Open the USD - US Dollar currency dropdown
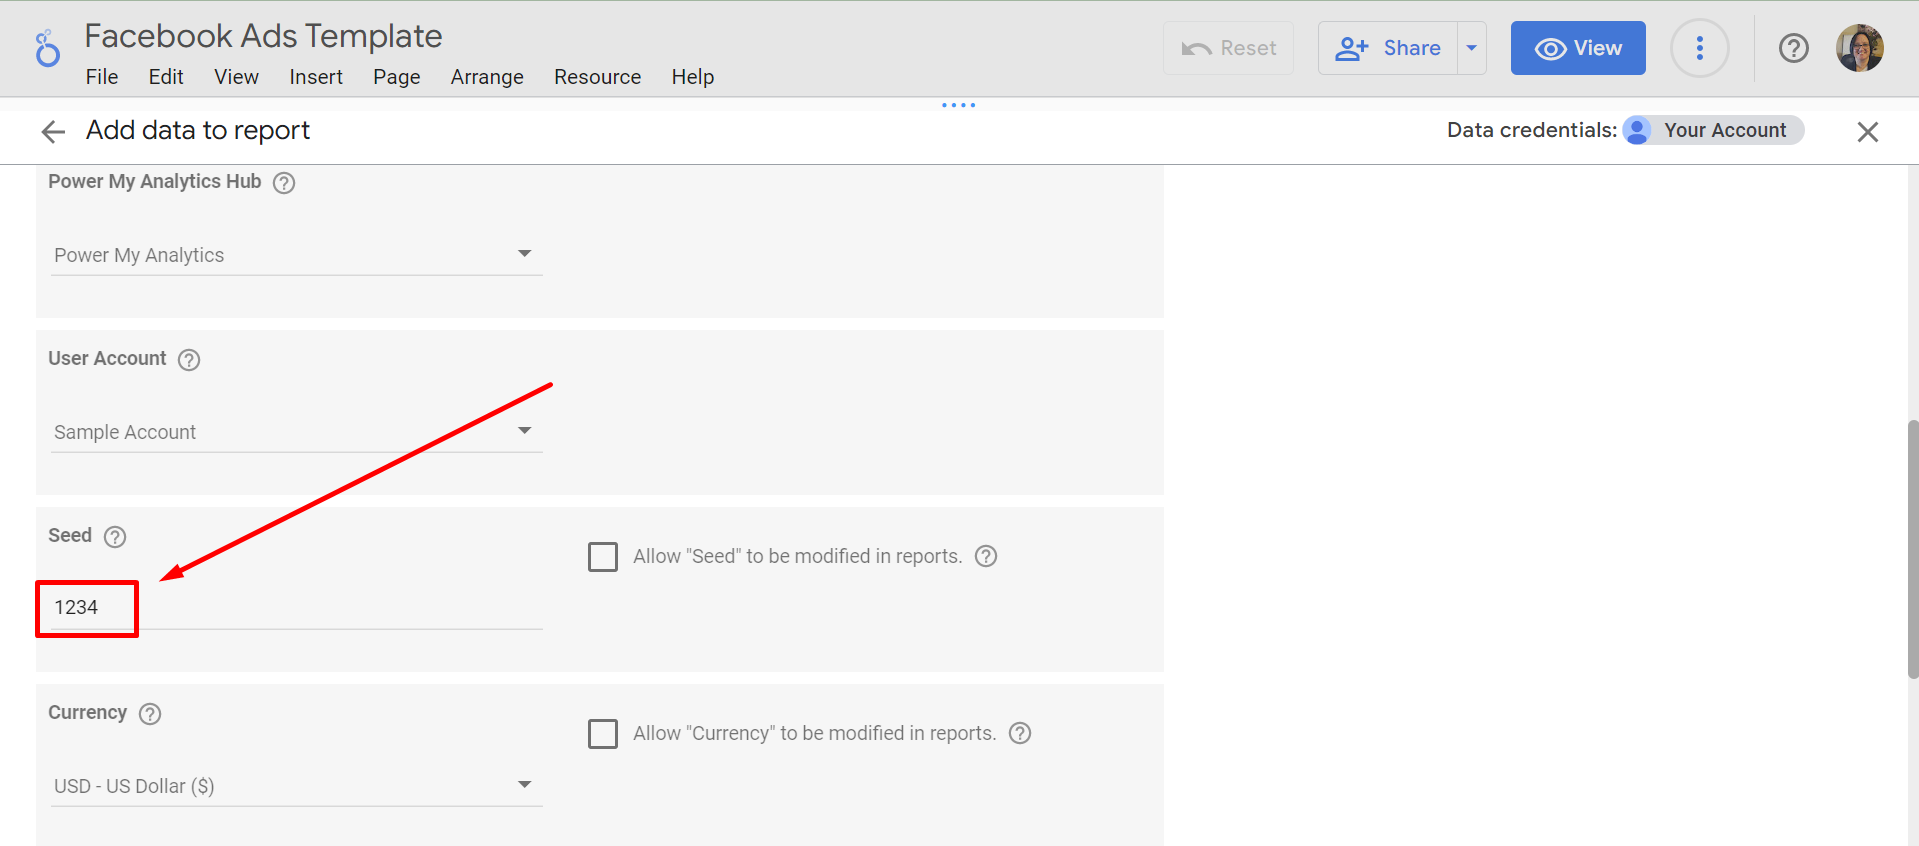 (x=296, y=786)
